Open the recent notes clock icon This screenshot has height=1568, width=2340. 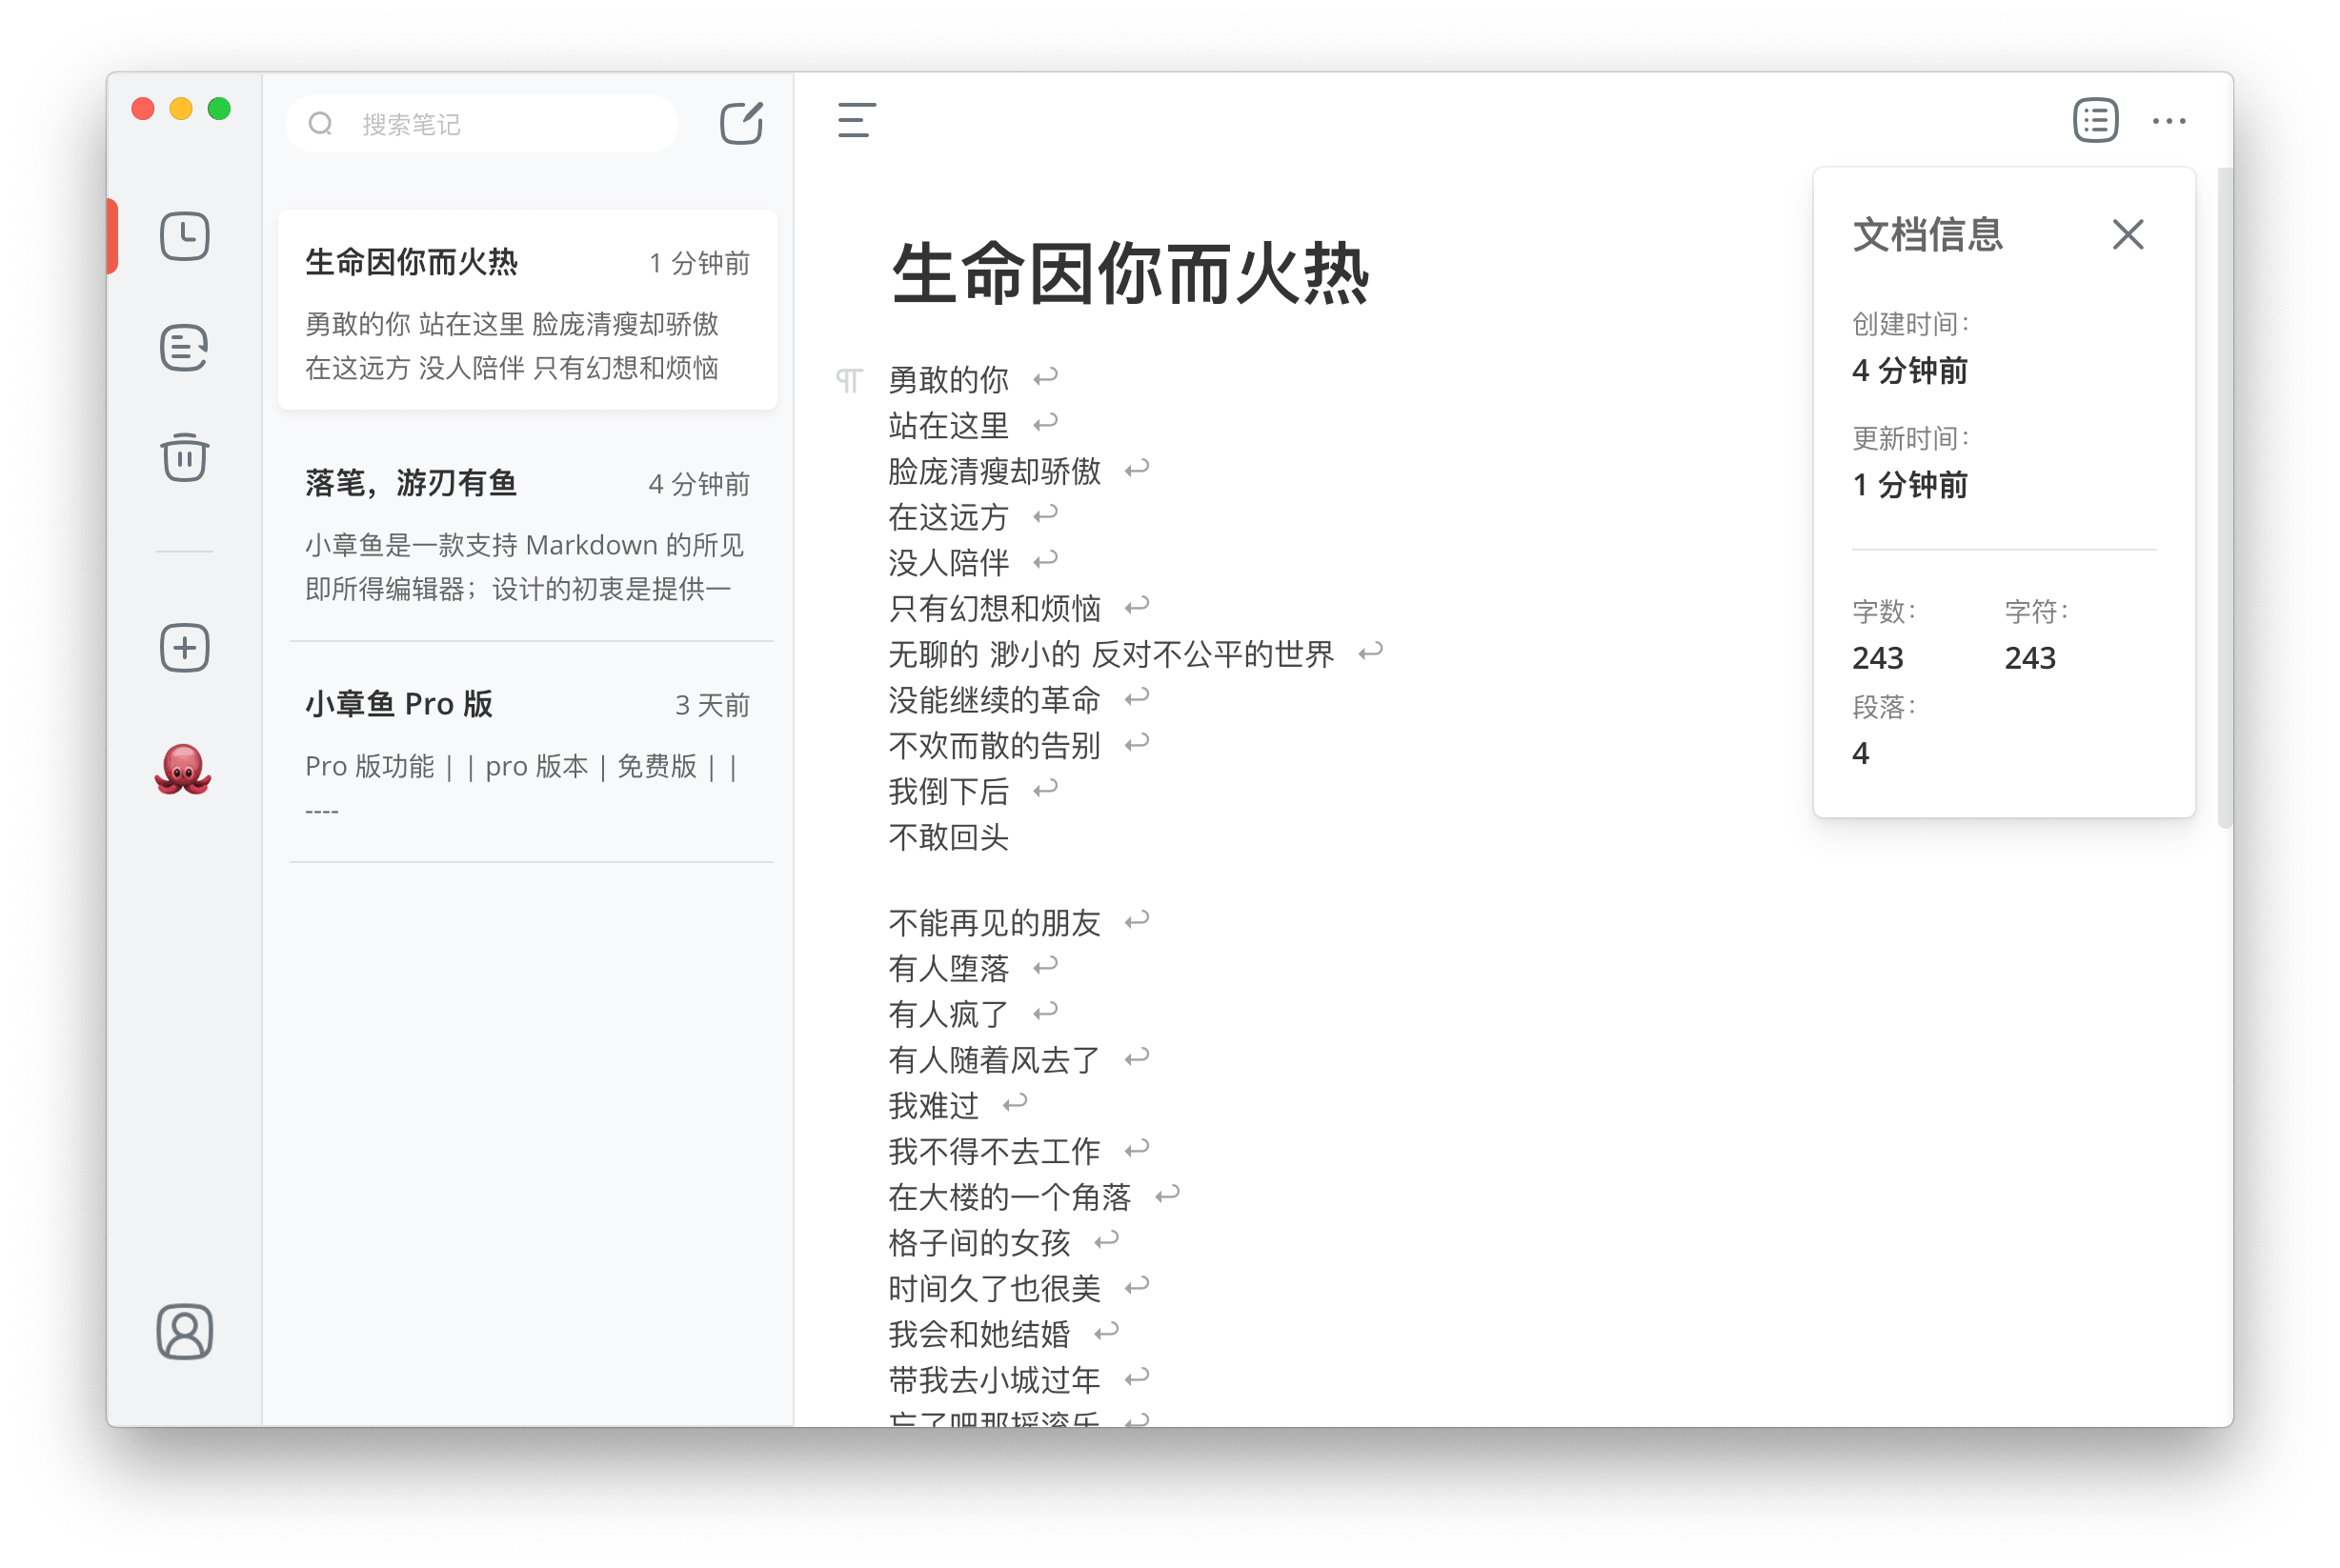coord(185,237)
